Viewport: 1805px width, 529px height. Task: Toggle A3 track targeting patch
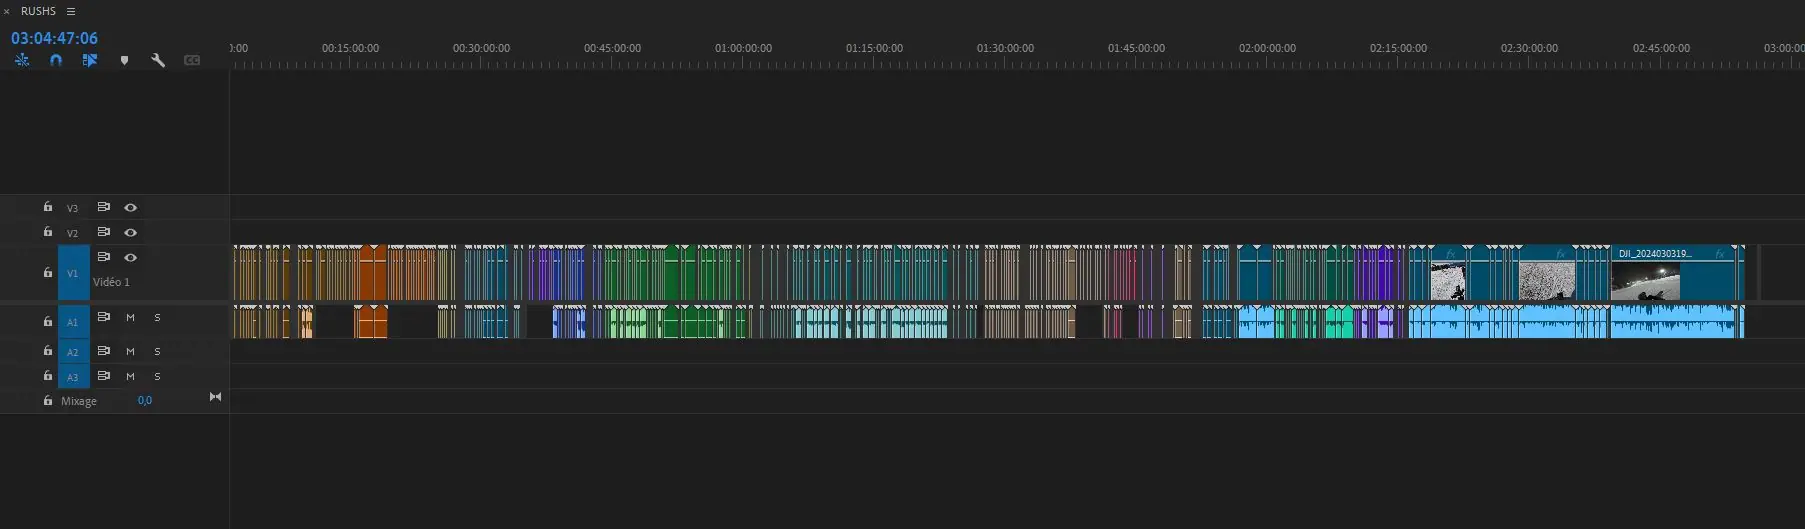(73, 377)
